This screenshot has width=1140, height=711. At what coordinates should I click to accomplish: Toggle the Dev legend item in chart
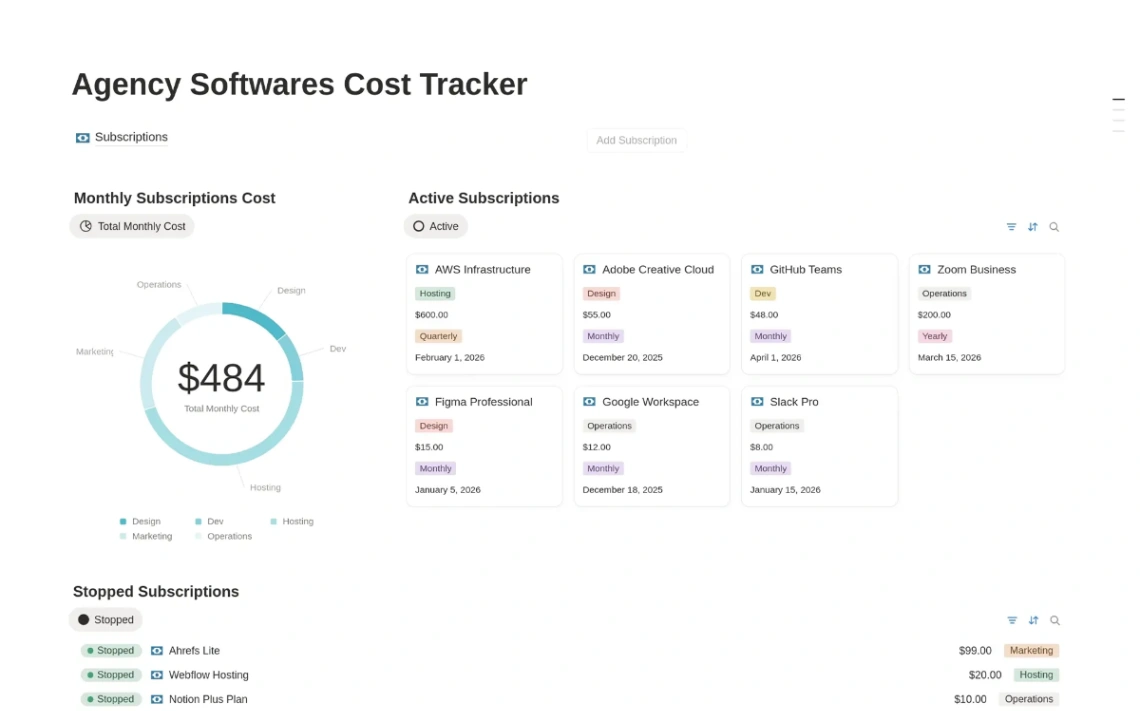pos(209,521)
